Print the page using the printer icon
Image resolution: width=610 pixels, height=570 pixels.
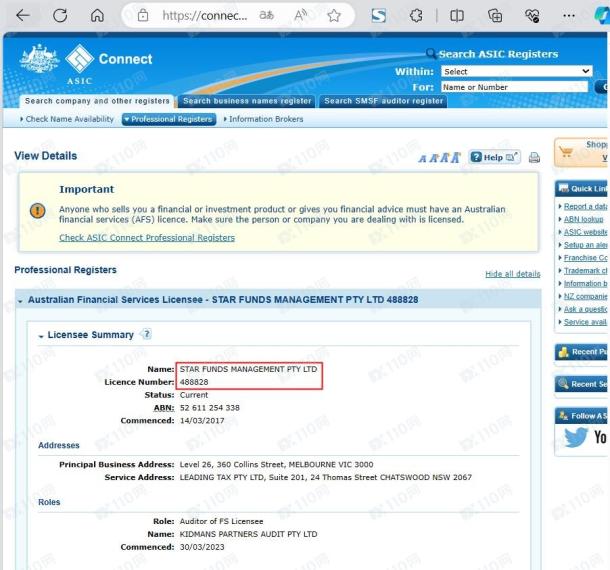pos(534,157)
